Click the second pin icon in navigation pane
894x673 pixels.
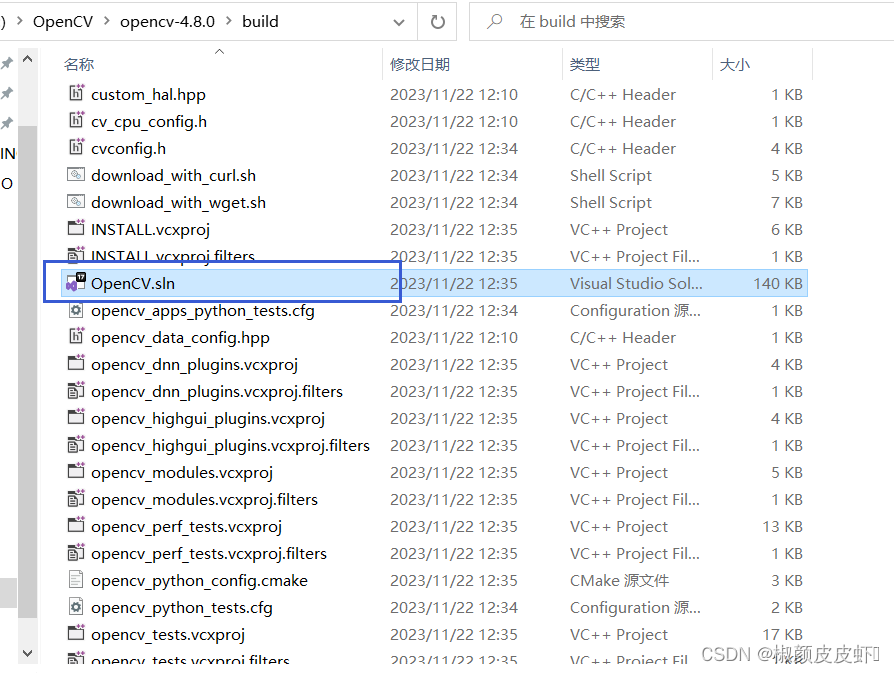pos(7,92)
